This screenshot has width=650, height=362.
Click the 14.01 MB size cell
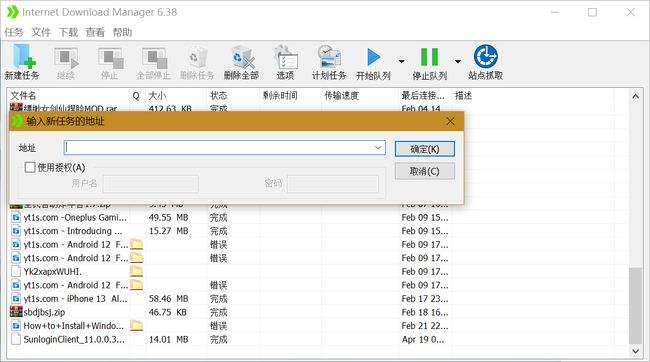(x=169, y=339)
